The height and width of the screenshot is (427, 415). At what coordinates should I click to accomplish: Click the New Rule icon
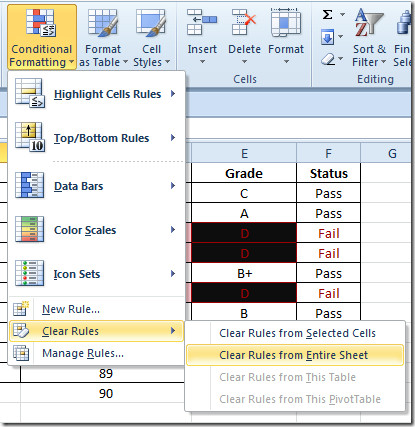coord(21,309)
